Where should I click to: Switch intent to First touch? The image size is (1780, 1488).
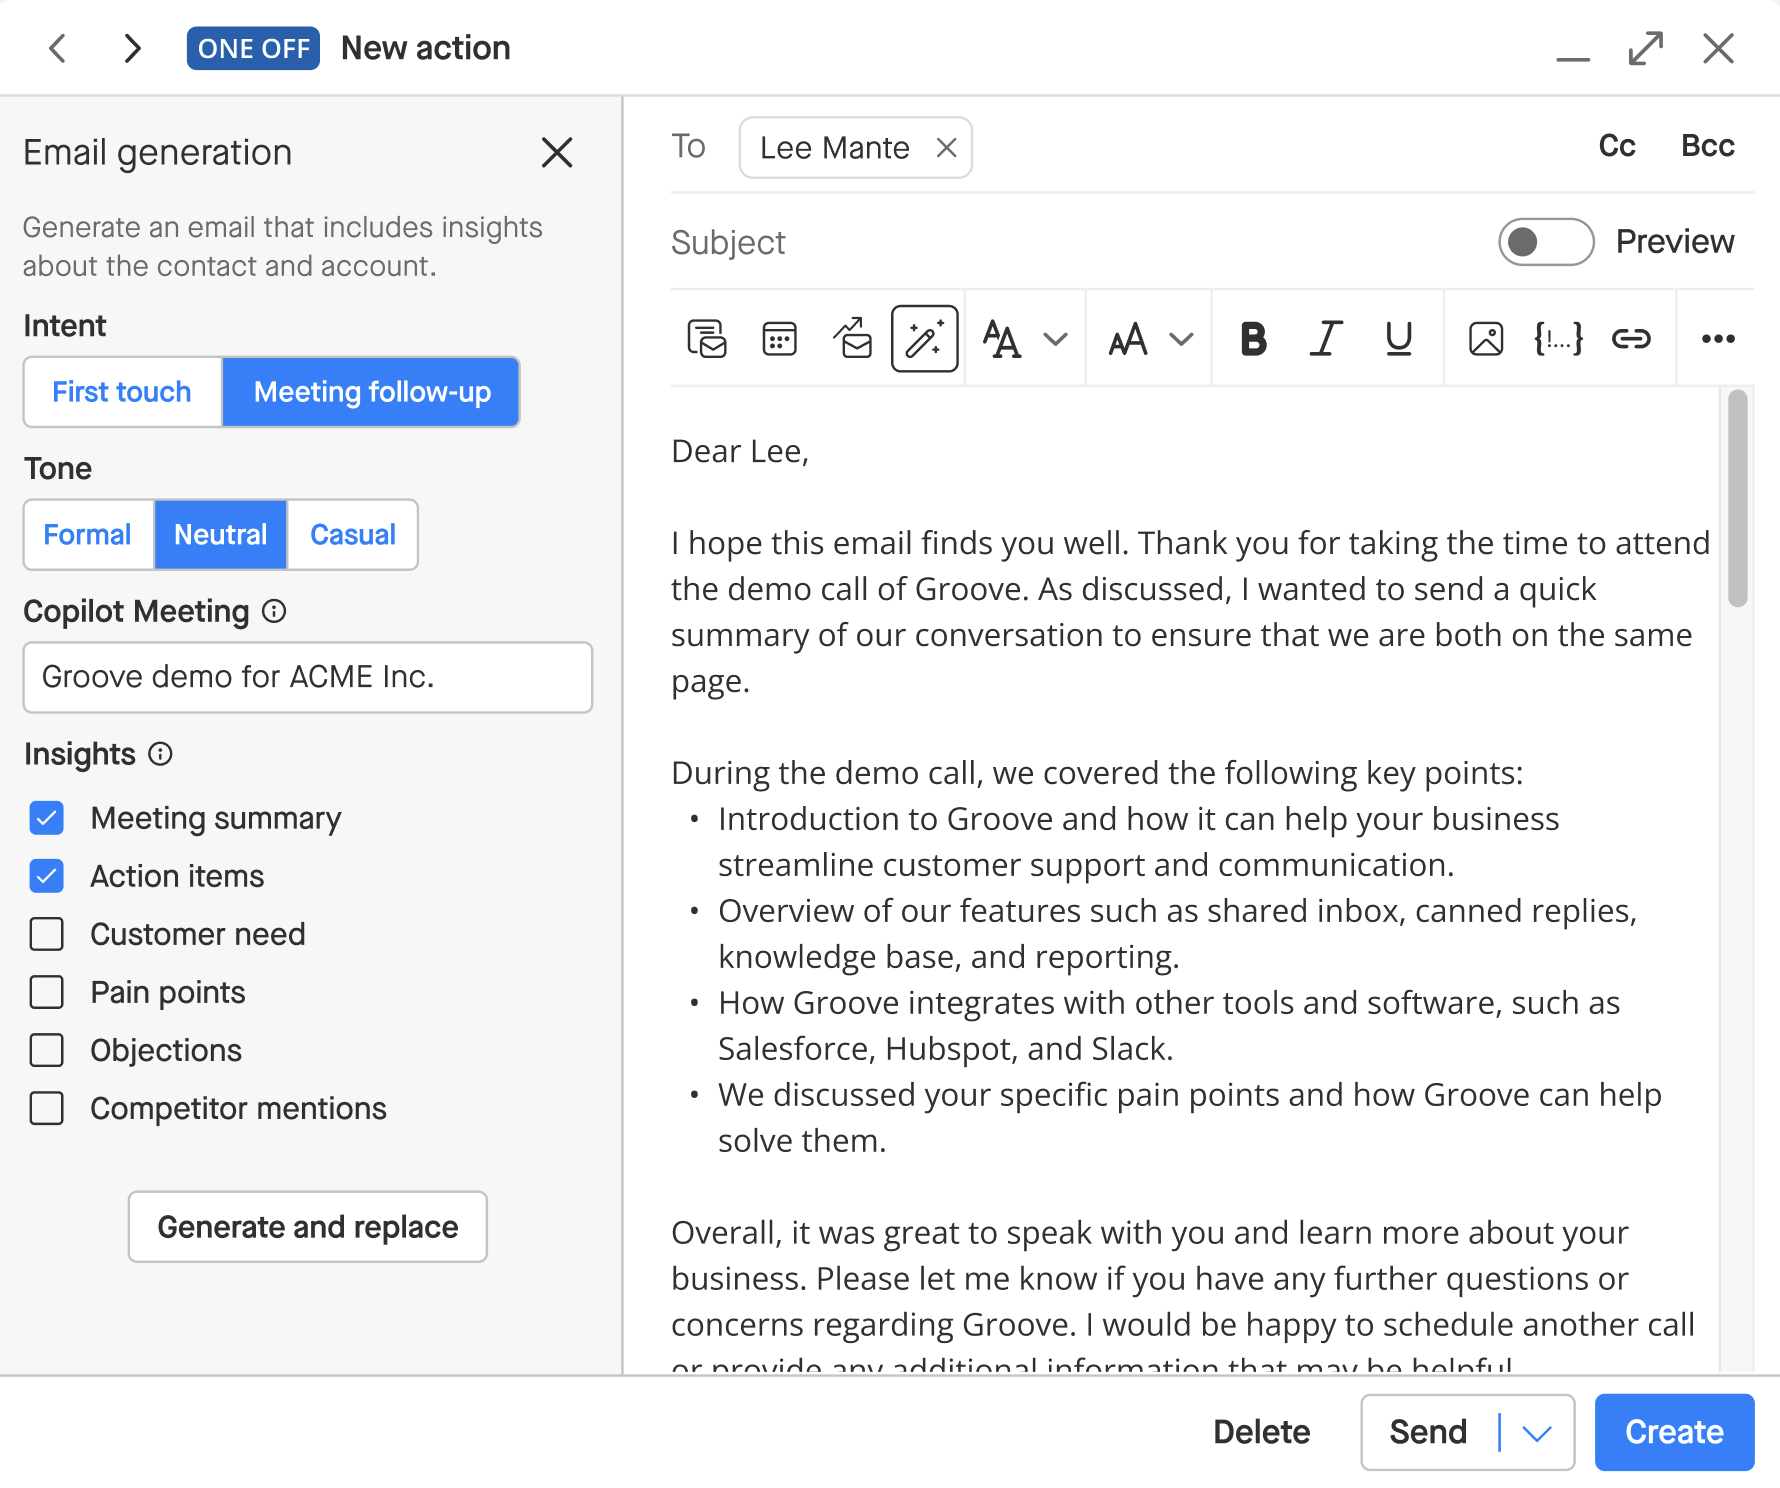(x=121, y=392)
